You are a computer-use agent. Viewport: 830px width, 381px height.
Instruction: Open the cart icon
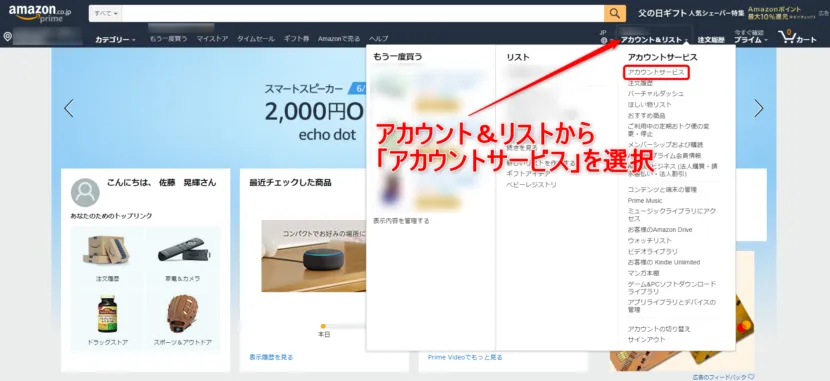(797, 37)
